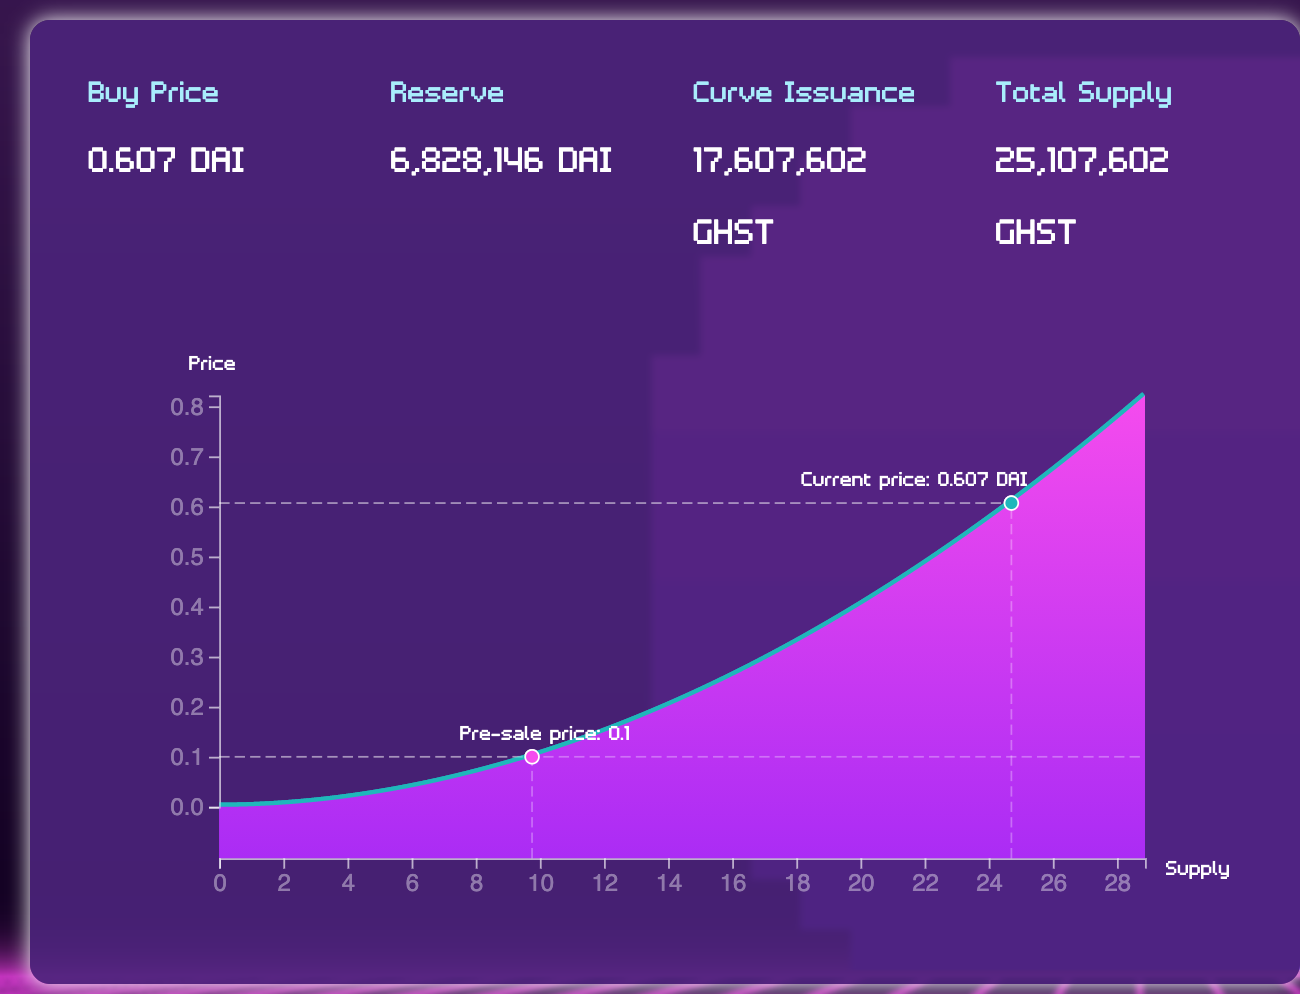Toggle the Current price: 0.607 DAI annotation
1300x994 pixels.
point(915,479)
